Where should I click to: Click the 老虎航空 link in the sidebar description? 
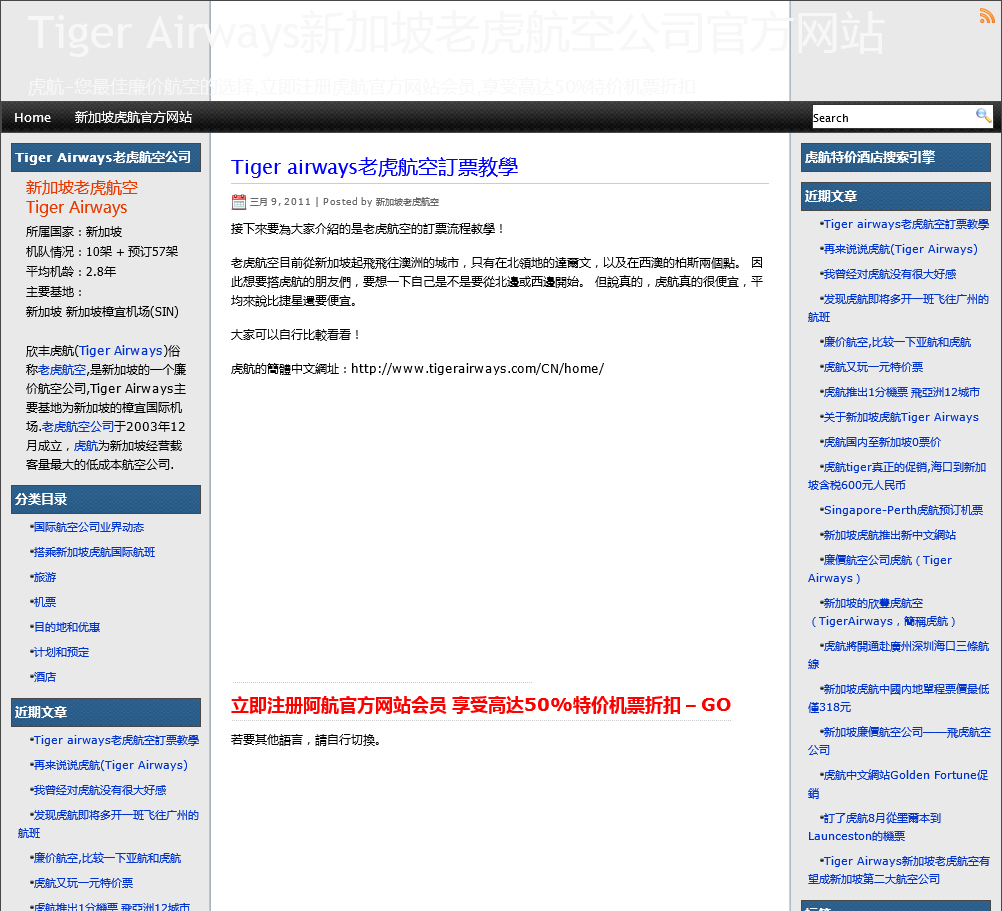tap(62, 370)
